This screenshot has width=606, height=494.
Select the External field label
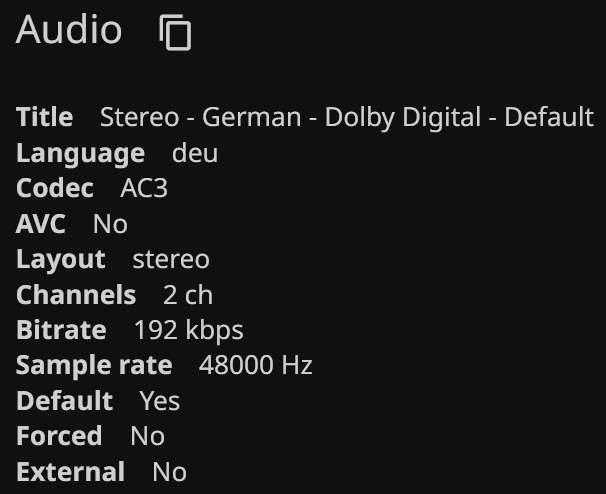pos(71,472)
